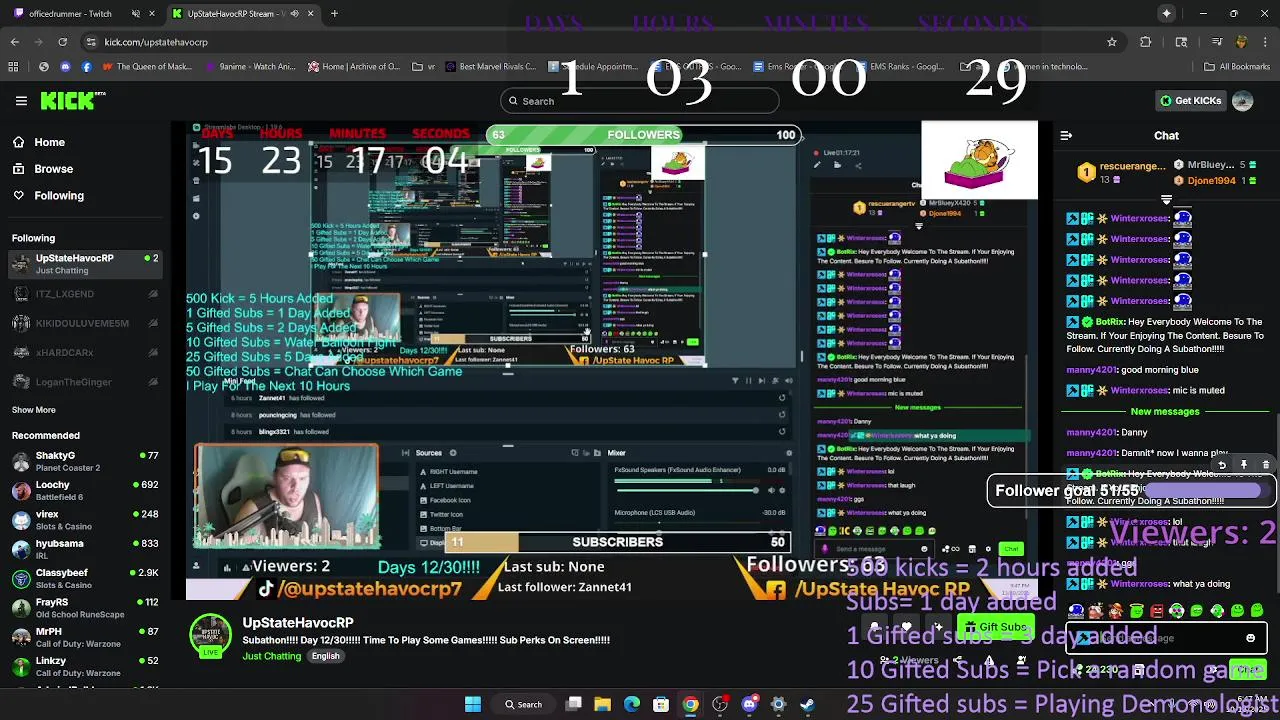The height and width of the screenshot is (720, 1280).
Task: Open Facebook bookmark icon
Action: 86,67
